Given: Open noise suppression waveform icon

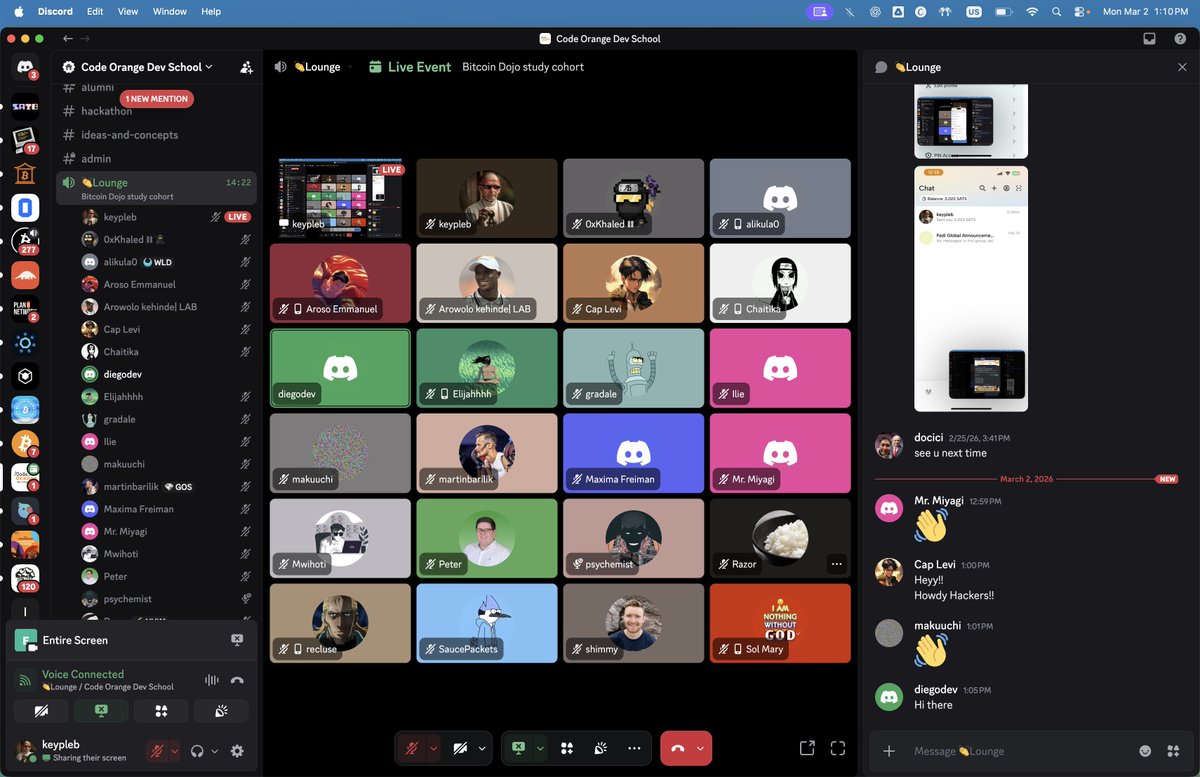Looking at the screenshot, I should [211, 680].
